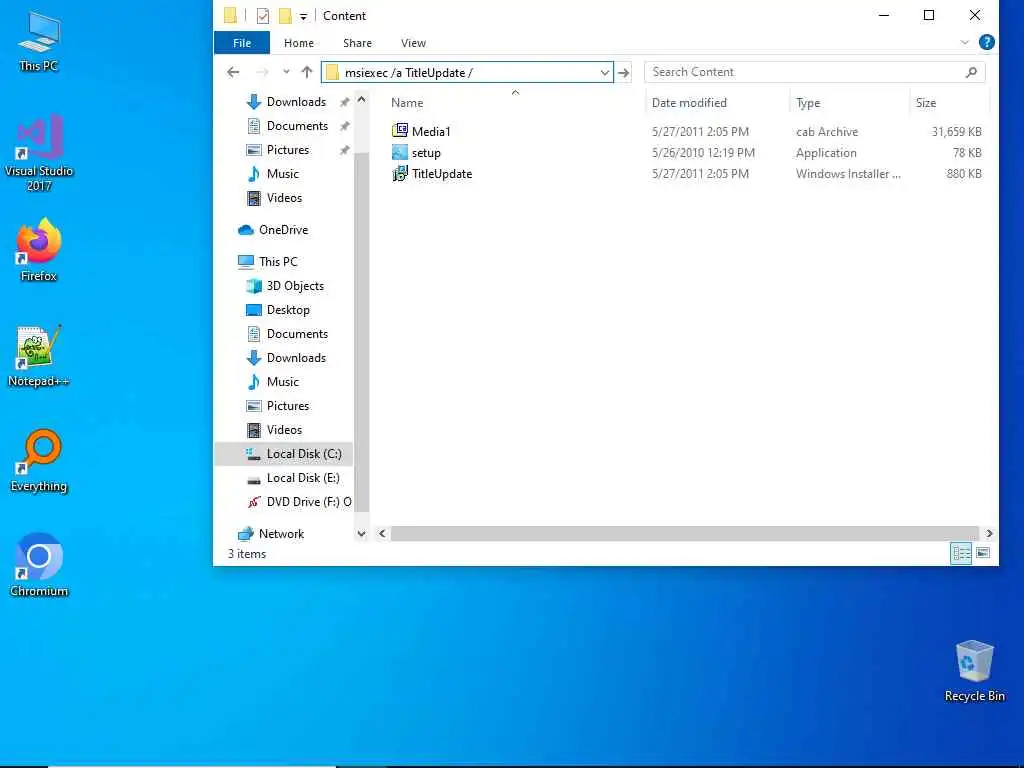Open Visual Studio 2017 desktop shortcut
This screenshot has width=1024, height=768.
point(39,152)
